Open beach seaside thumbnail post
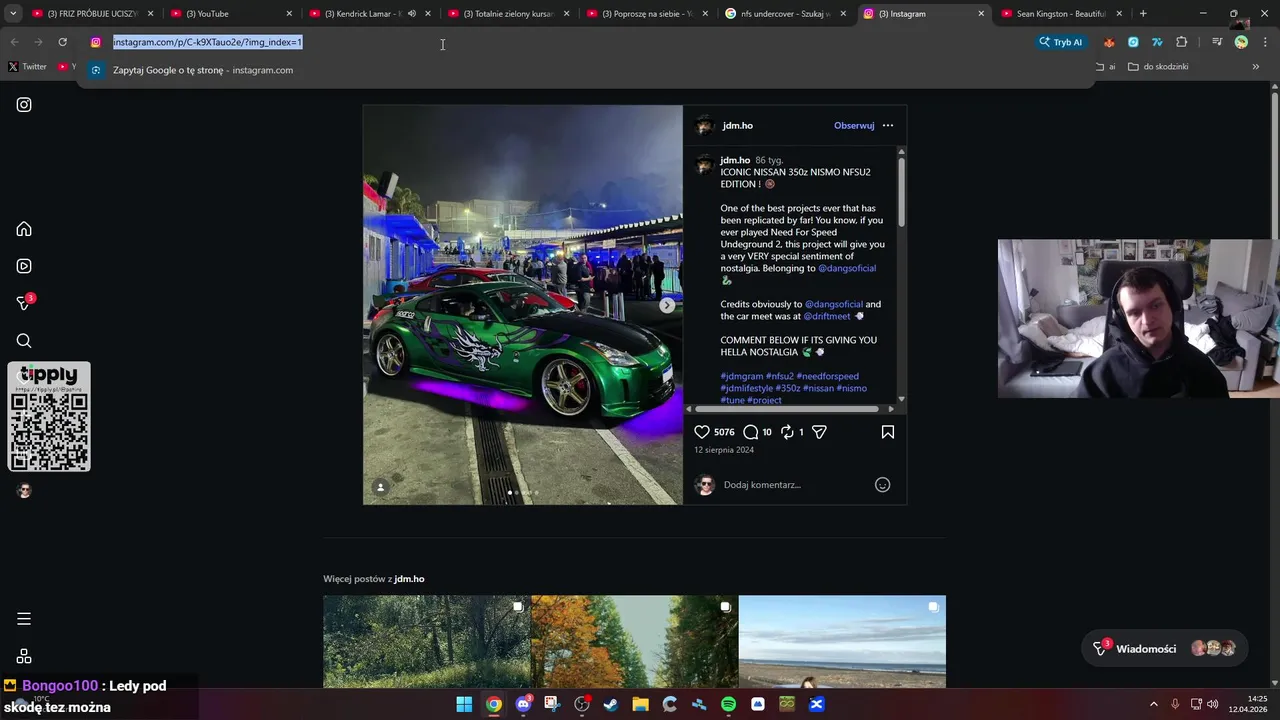Screen dimensions: 1280x720 (x=842, y=642)
